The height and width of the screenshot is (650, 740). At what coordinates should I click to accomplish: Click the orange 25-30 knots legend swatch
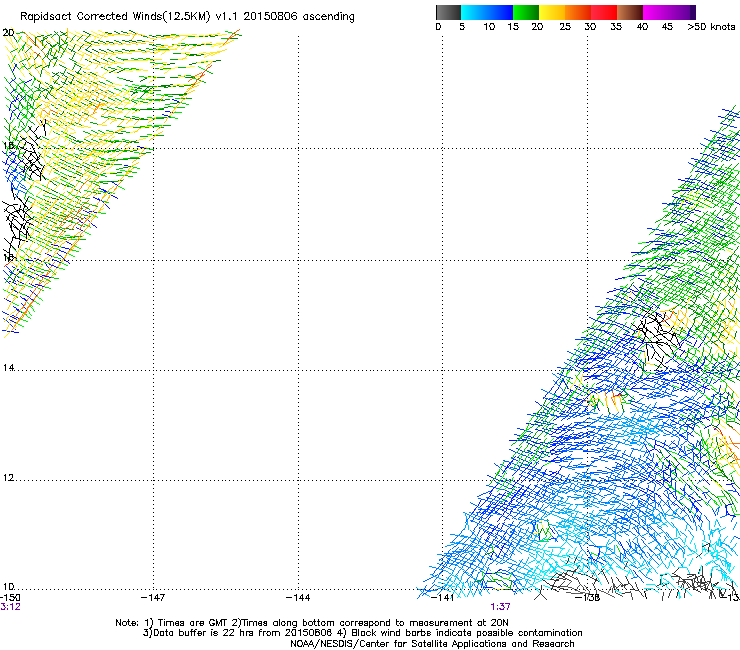[578, 12]
